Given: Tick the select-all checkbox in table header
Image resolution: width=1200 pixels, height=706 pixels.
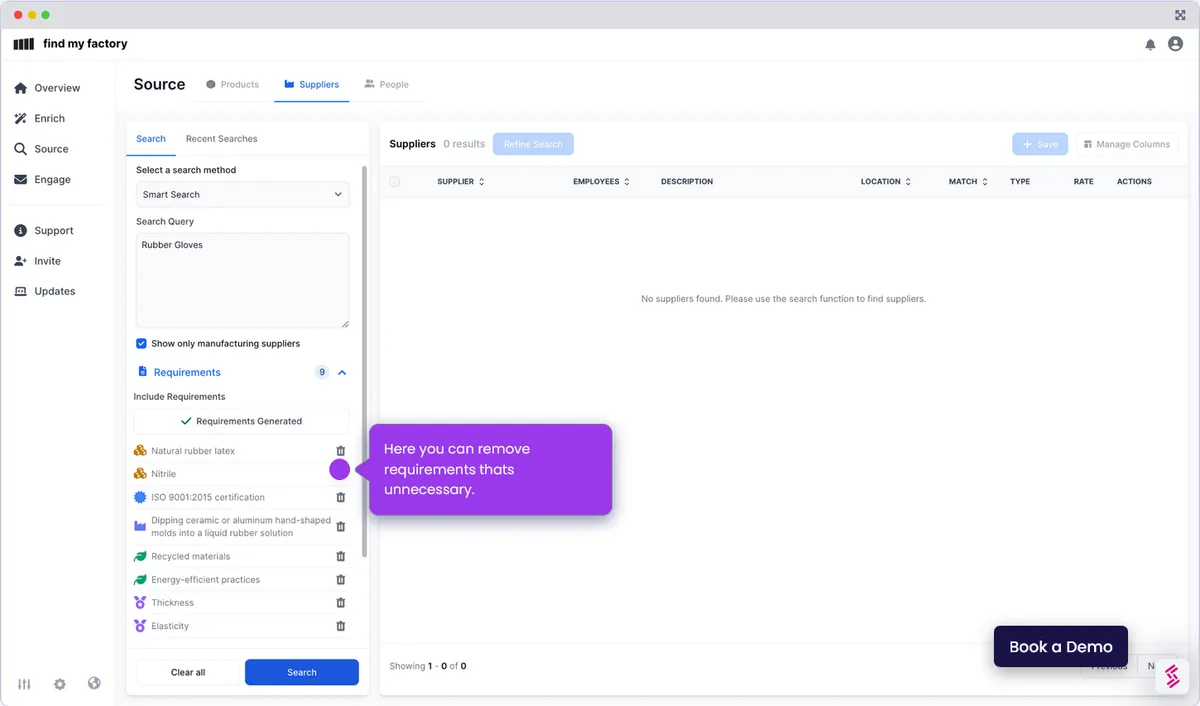Looking at the screenshot, I should click(x=394, y=182).
